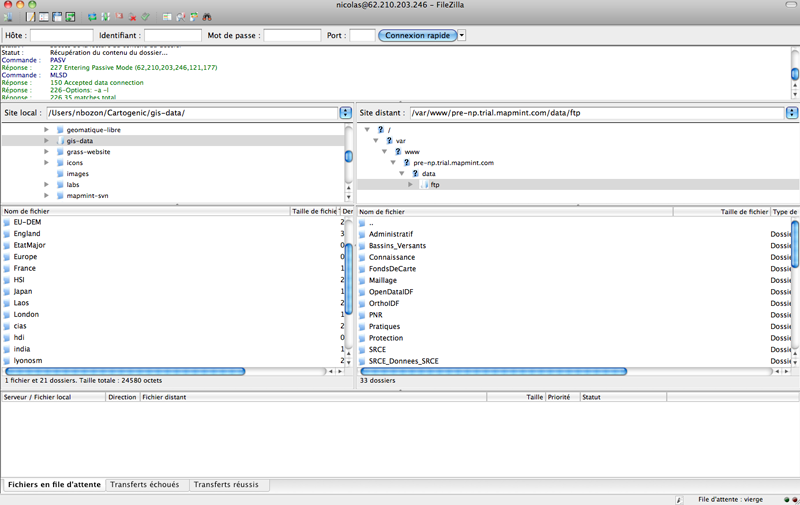Click the Serveur / Fichier local queue header
Viewport: 800px width, 505px height.
(x=53, y=397)
